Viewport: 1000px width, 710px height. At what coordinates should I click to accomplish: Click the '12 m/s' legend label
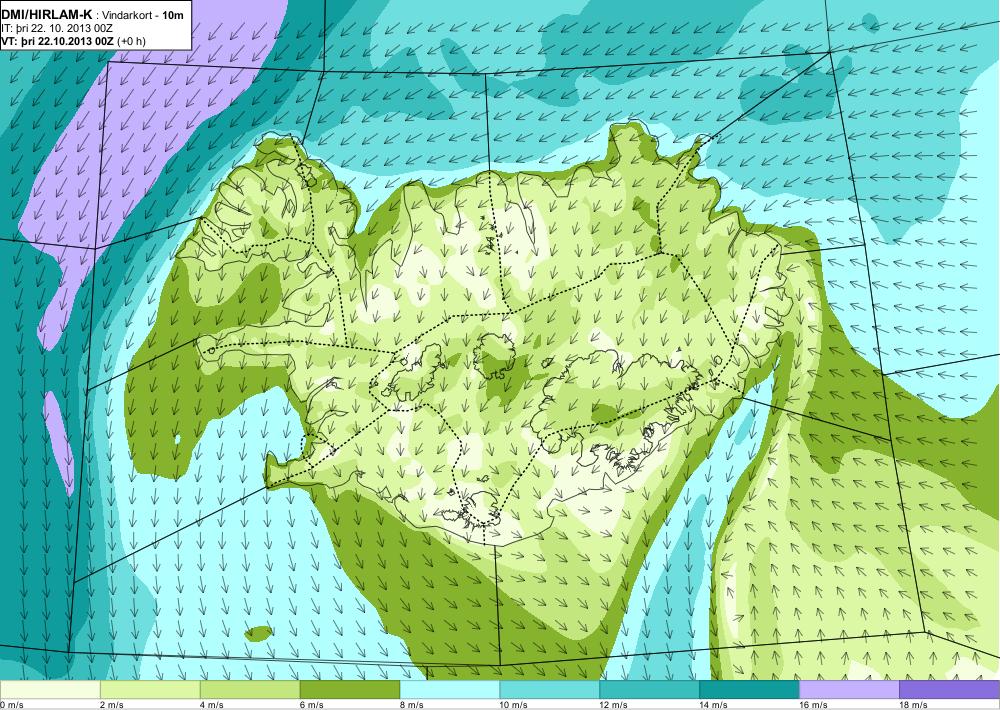pyautogui.click(x=614, y=705)
